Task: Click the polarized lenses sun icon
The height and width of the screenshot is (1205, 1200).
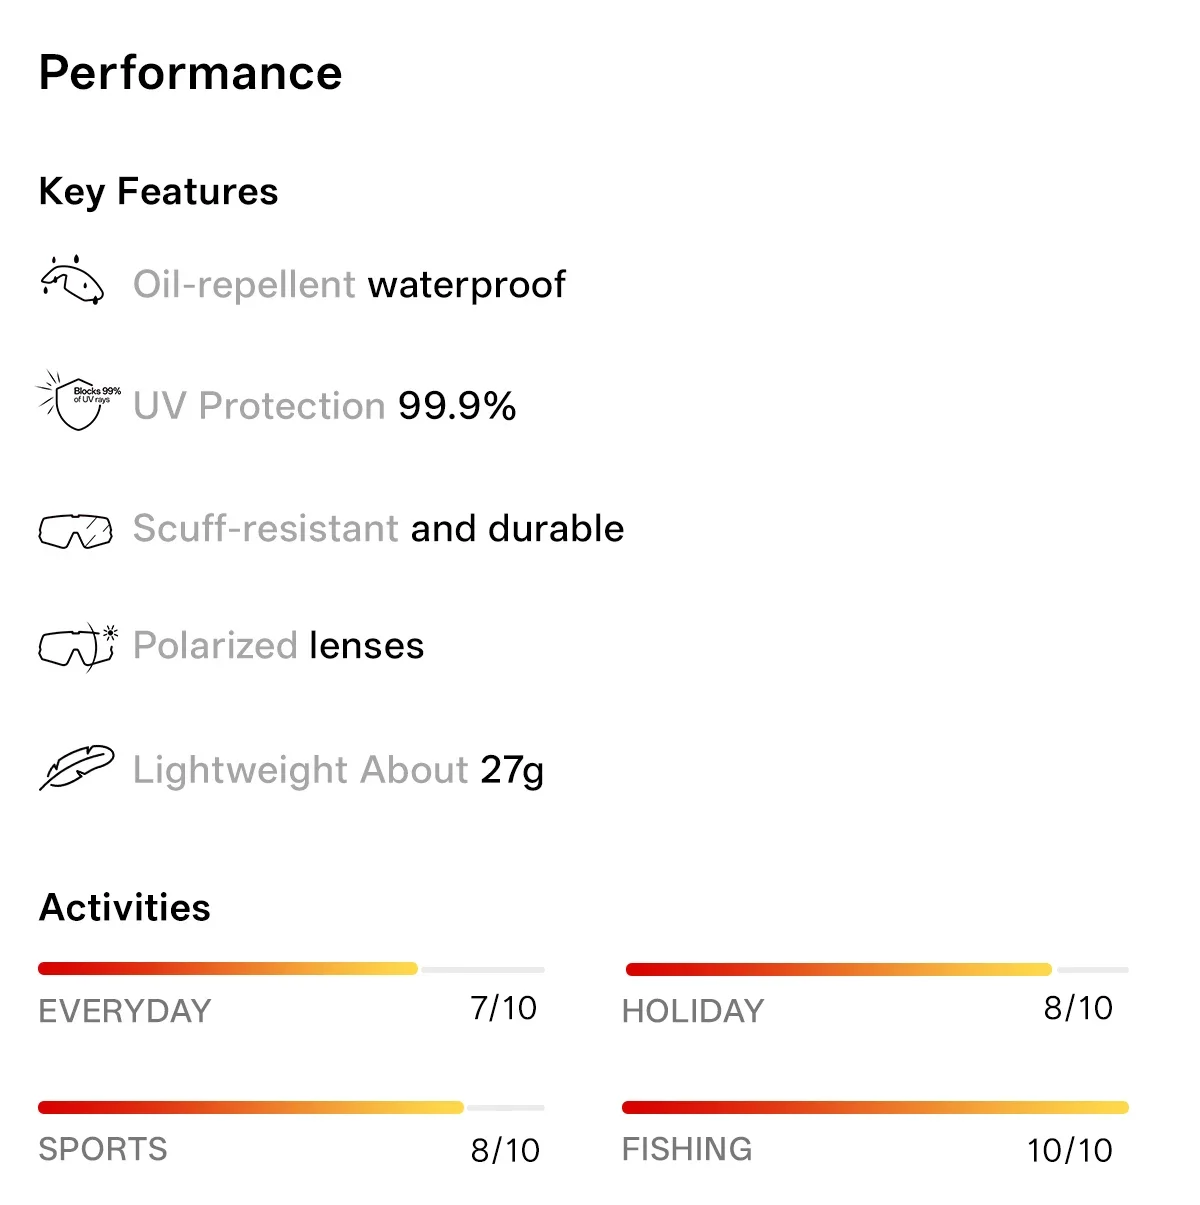Action: tap(79, 647)
